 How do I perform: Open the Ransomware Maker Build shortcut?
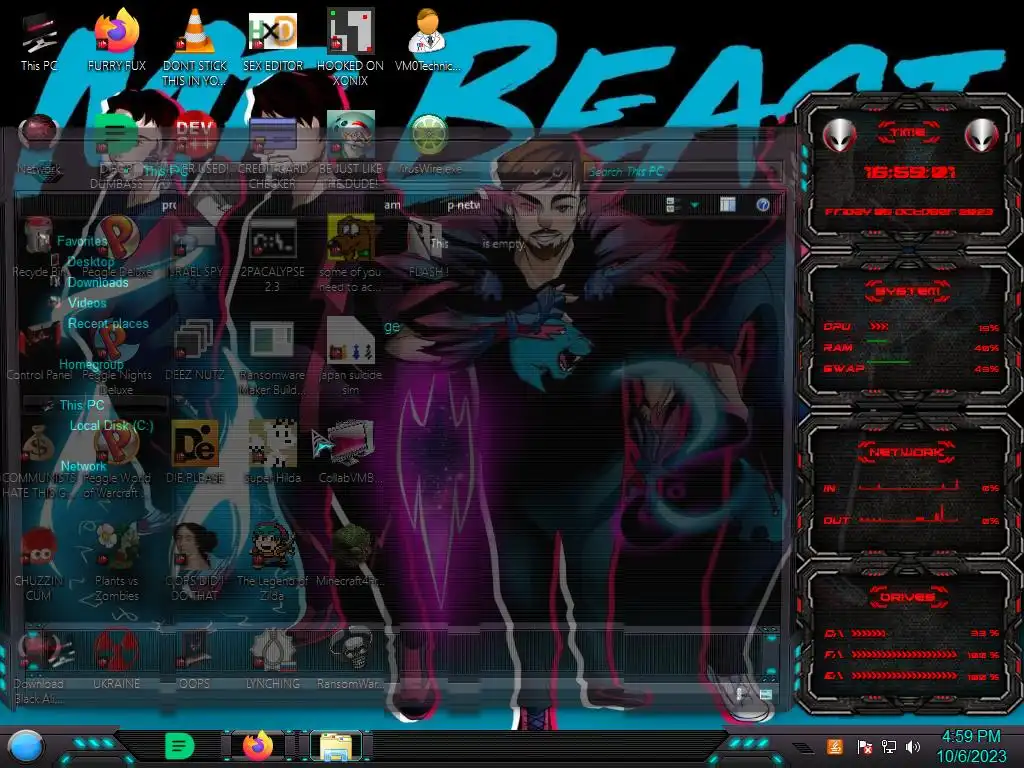click(x=272, y=358)
